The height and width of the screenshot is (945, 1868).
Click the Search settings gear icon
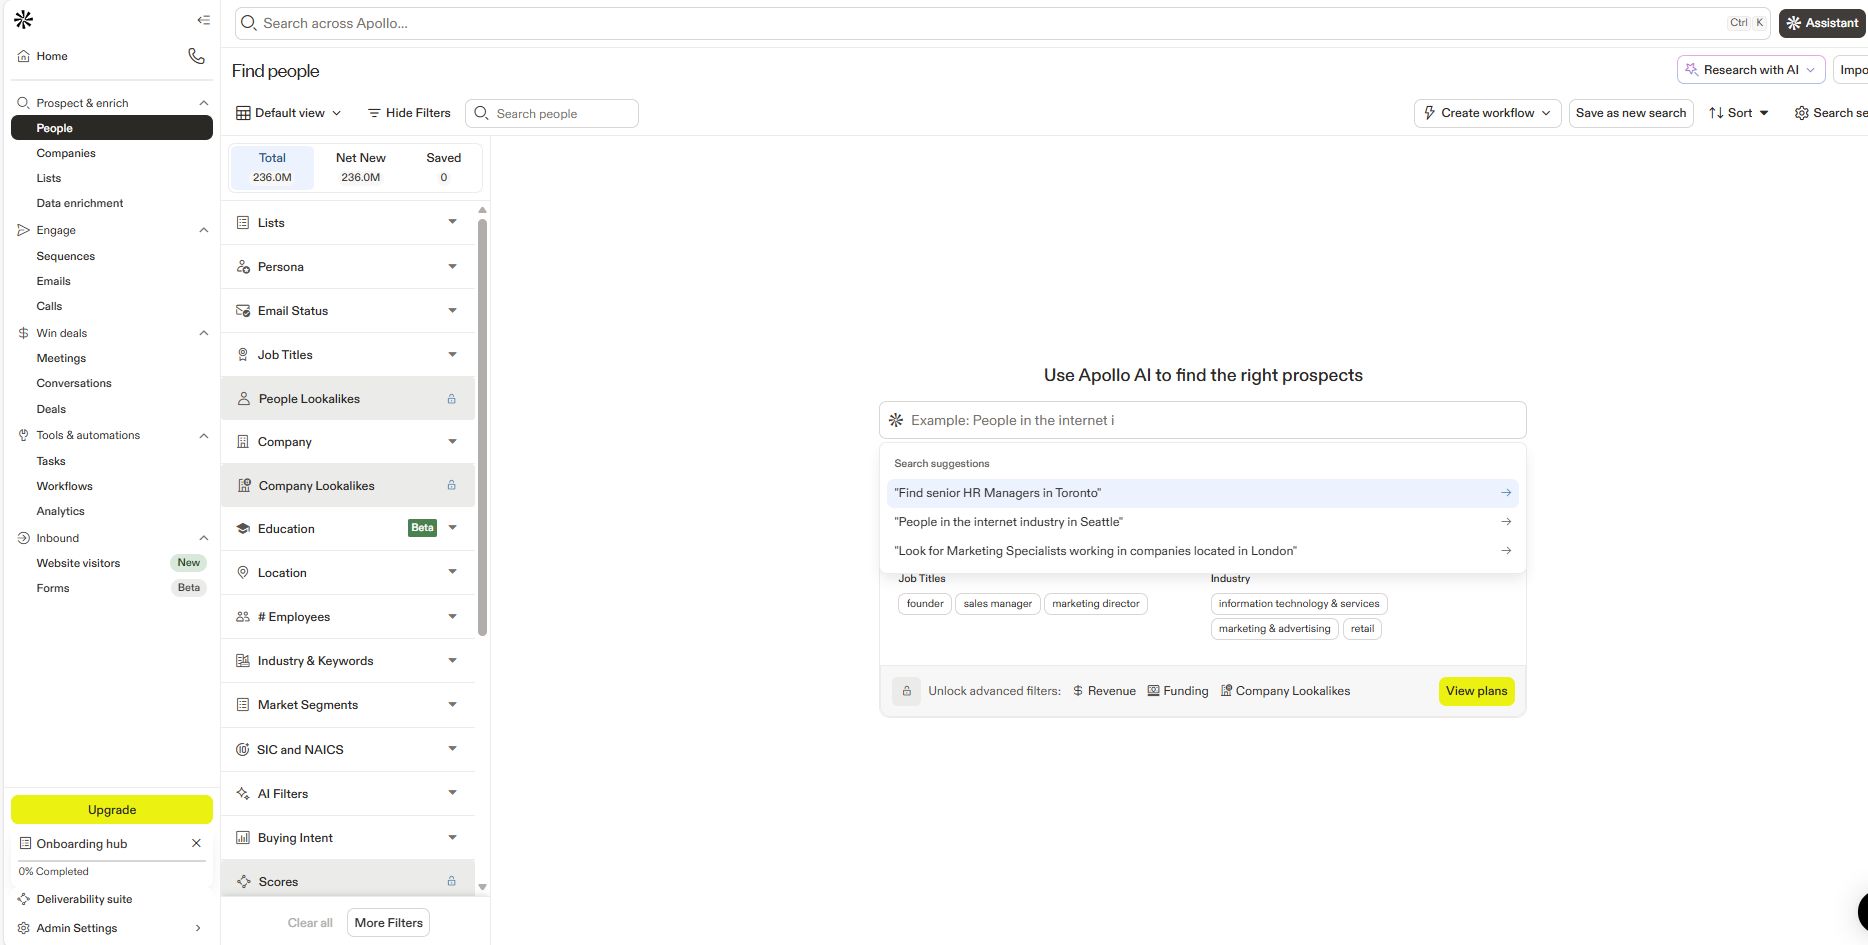1801,113
